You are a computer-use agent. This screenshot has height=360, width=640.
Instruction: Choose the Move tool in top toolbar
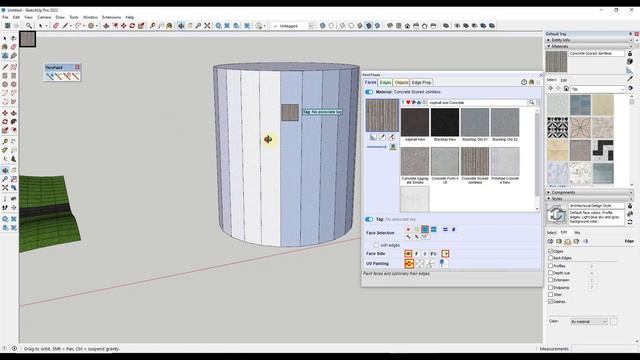[x=123, y=25]
